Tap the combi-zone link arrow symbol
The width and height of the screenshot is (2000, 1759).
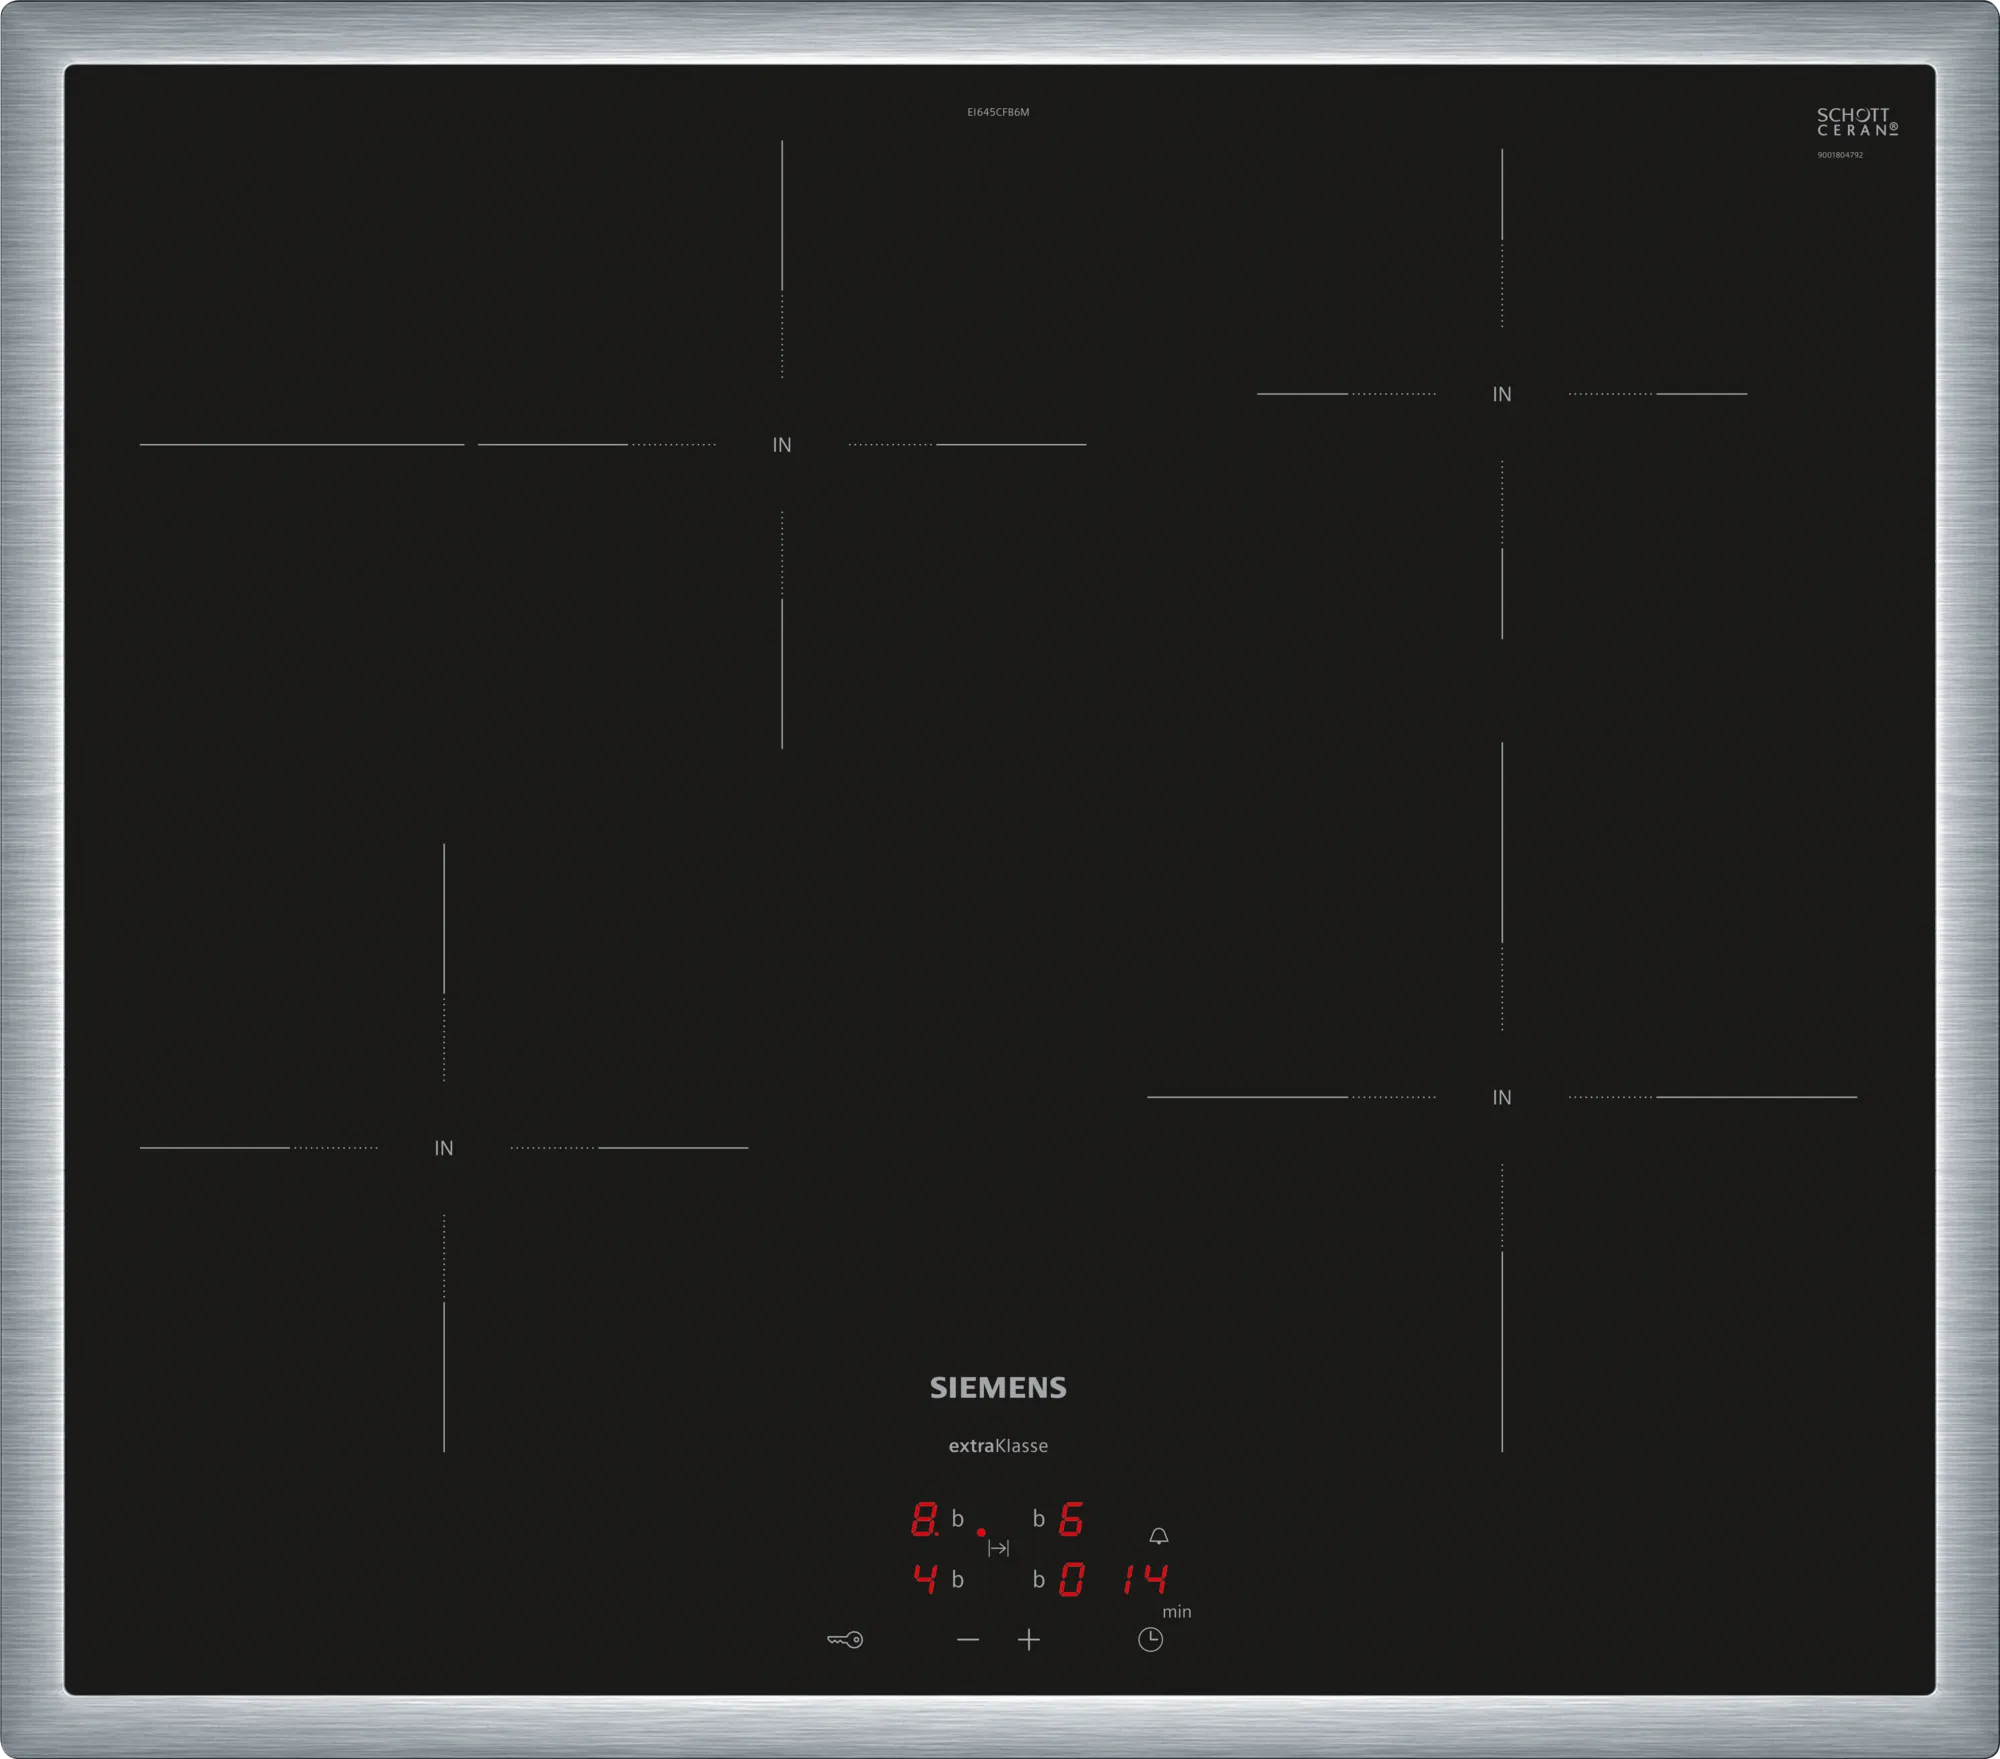pyautogui.click(x=998, y=1548)
